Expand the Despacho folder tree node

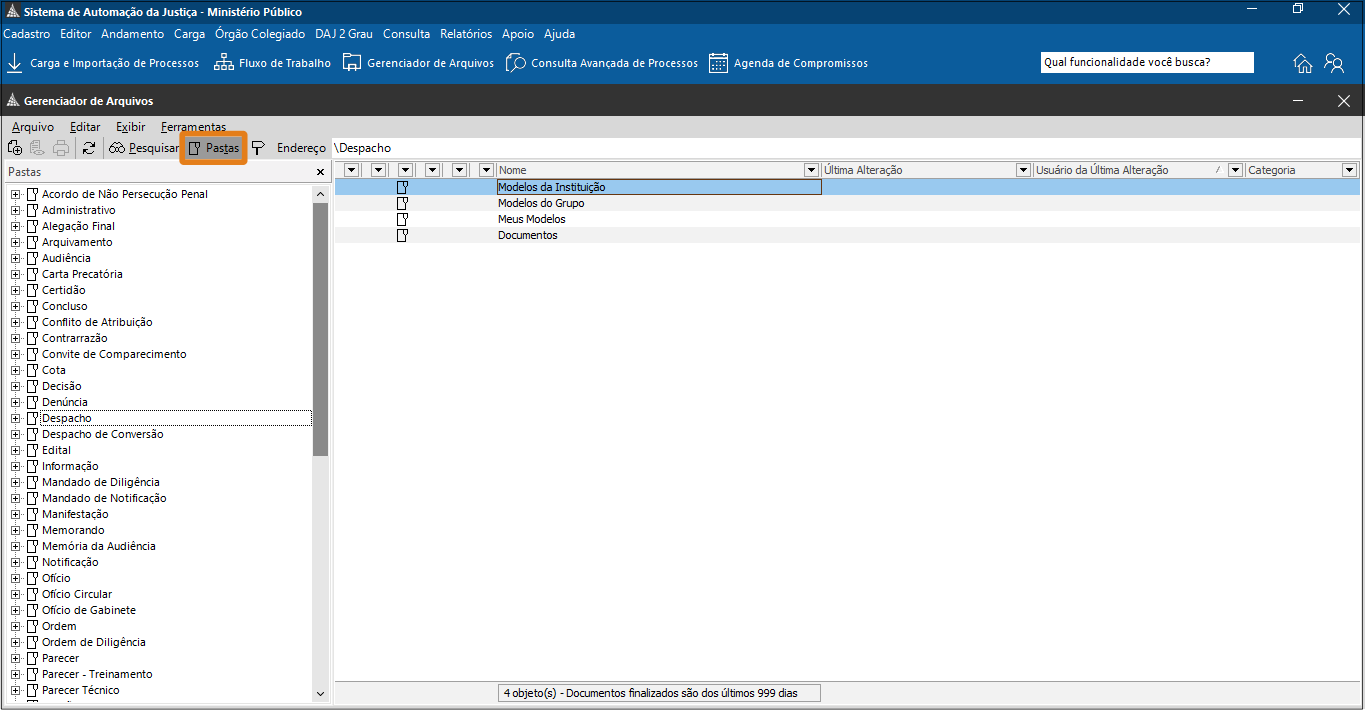(x=16, y=418)
